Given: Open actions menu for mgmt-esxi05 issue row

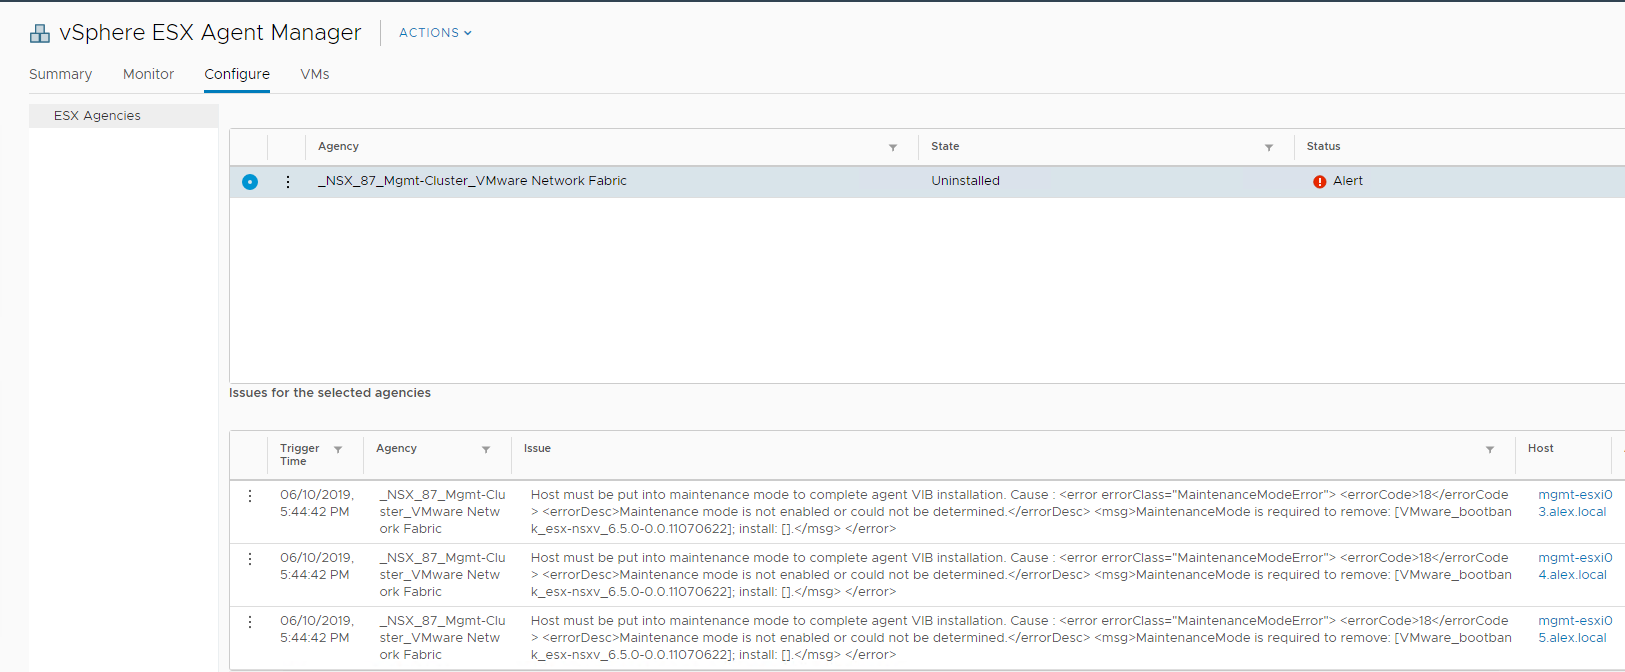Looking at the screenshot, I should 250,622.
